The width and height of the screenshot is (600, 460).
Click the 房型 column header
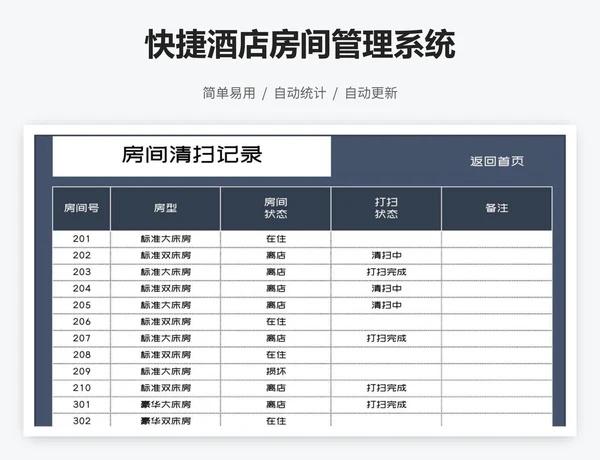165,209
